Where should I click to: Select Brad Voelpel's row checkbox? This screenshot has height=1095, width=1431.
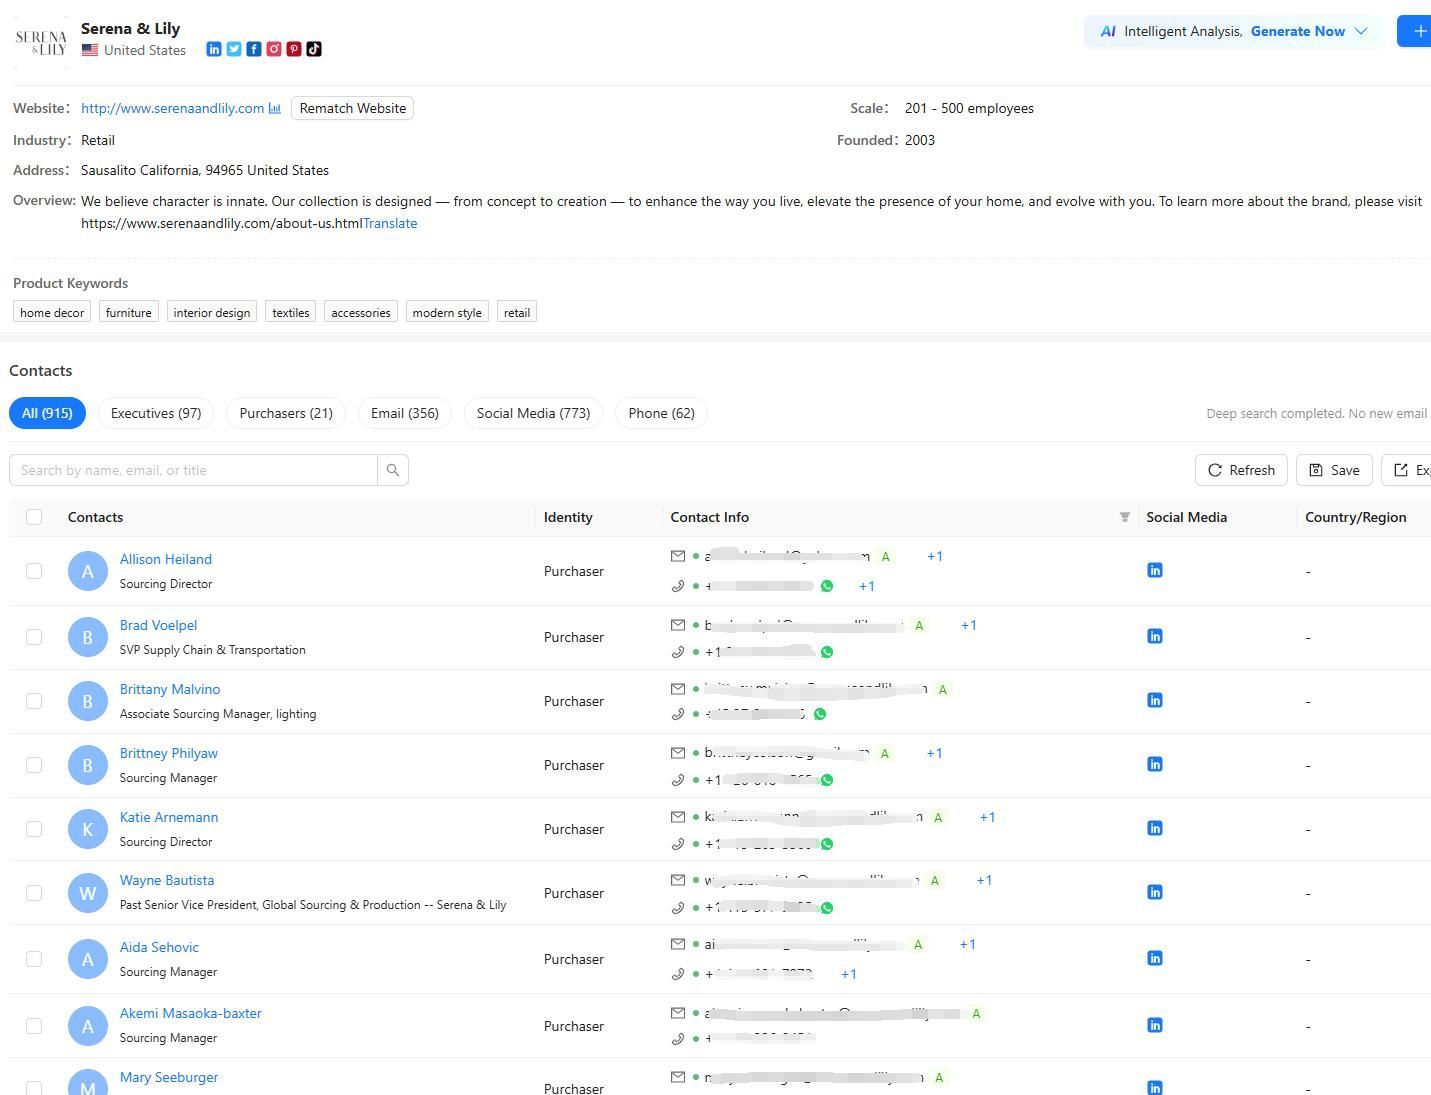coord(34,637)
